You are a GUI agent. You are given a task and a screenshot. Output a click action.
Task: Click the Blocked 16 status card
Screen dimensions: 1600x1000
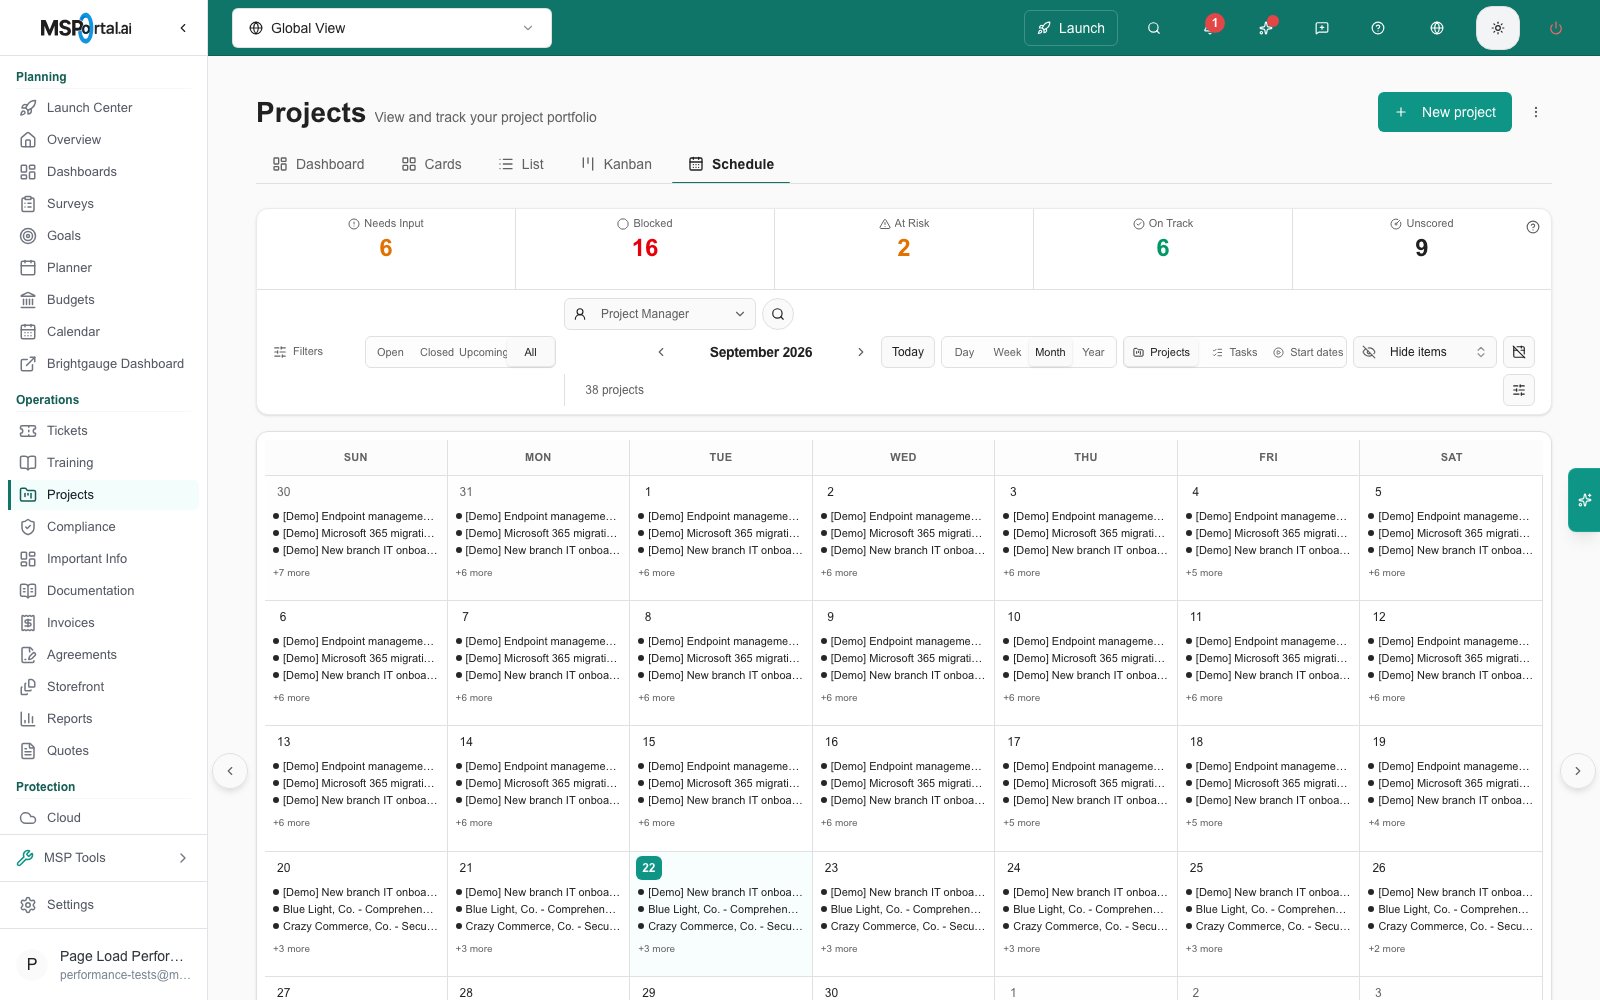coord(645,249)
